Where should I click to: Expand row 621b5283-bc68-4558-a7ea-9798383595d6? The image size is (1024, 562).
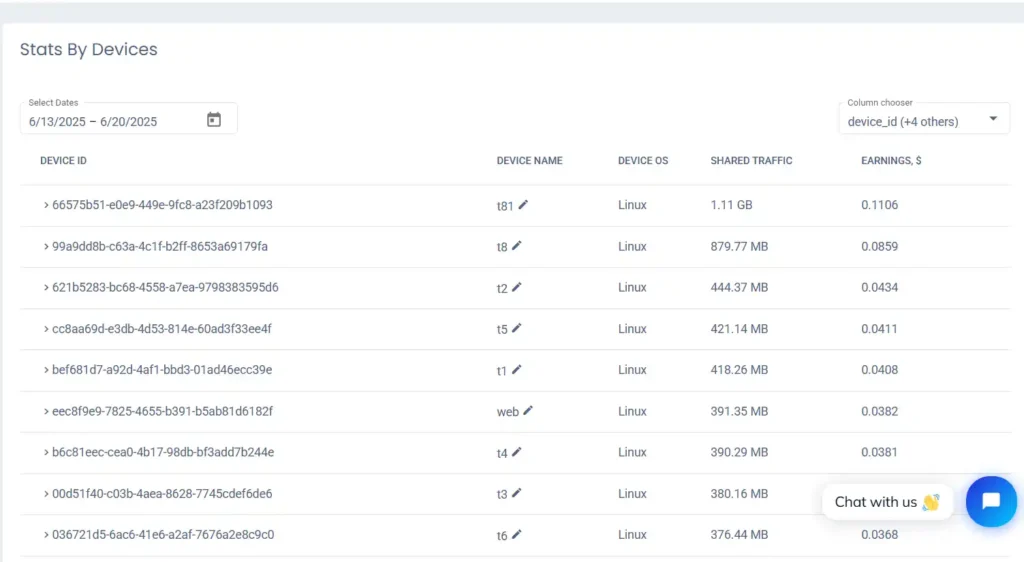46,287
